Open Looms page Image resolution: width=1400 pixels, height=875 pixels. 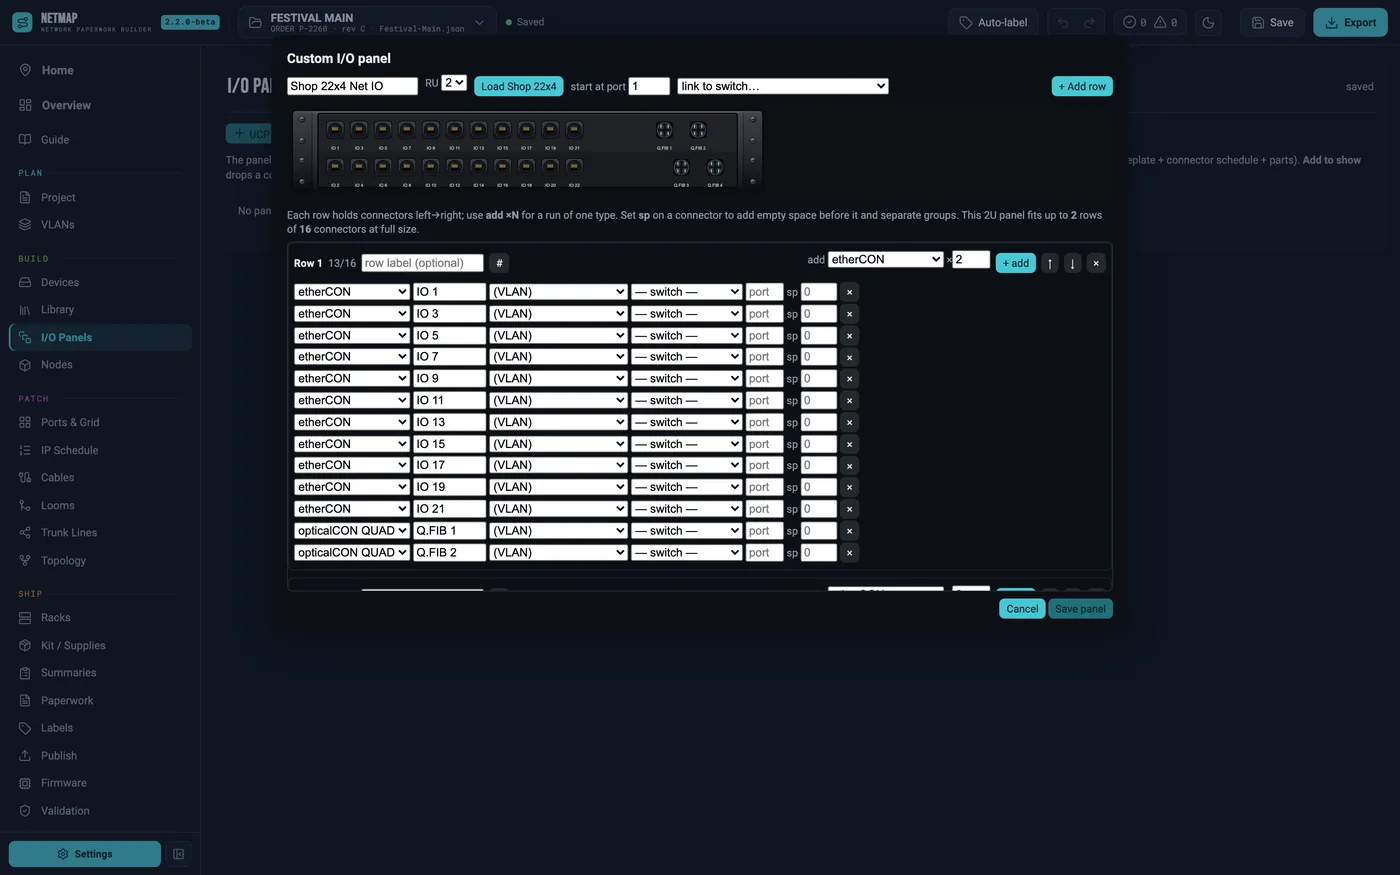pyautogui.click(x=100, y=505)
